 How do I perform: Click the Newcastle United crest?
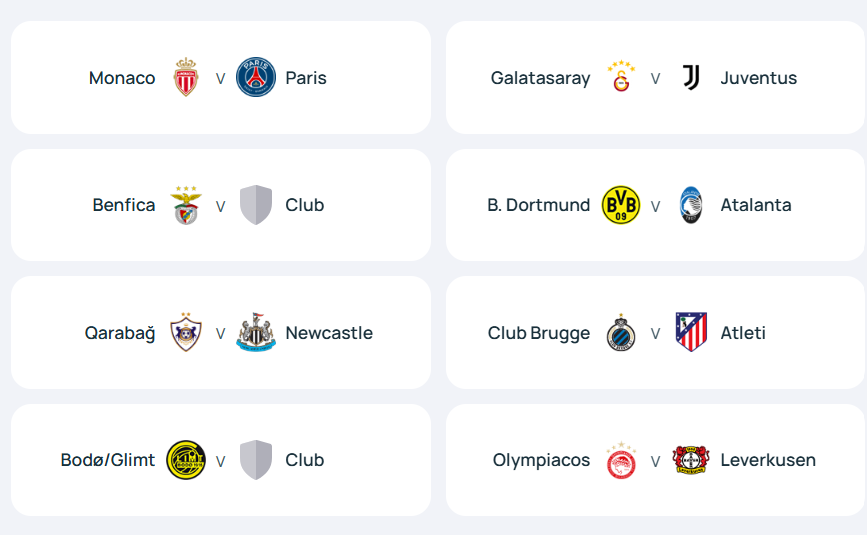pyautogui.click(x=256, y=333)
